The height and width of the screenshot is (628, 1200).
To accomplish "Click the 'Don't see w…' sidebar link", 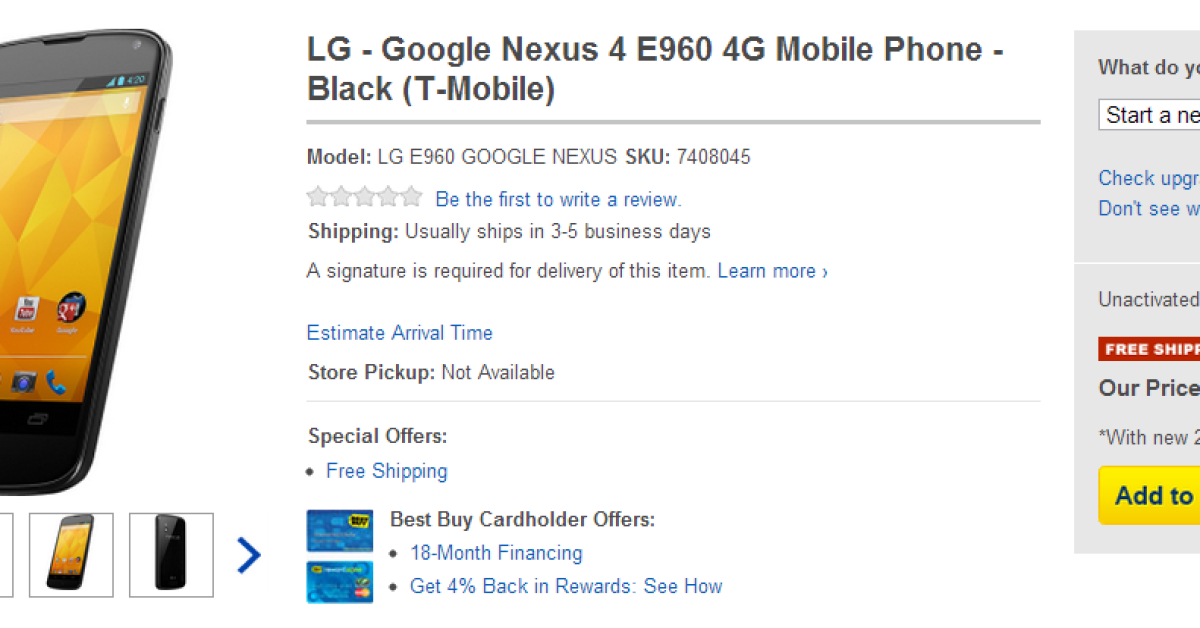I will pos(1149,208).
